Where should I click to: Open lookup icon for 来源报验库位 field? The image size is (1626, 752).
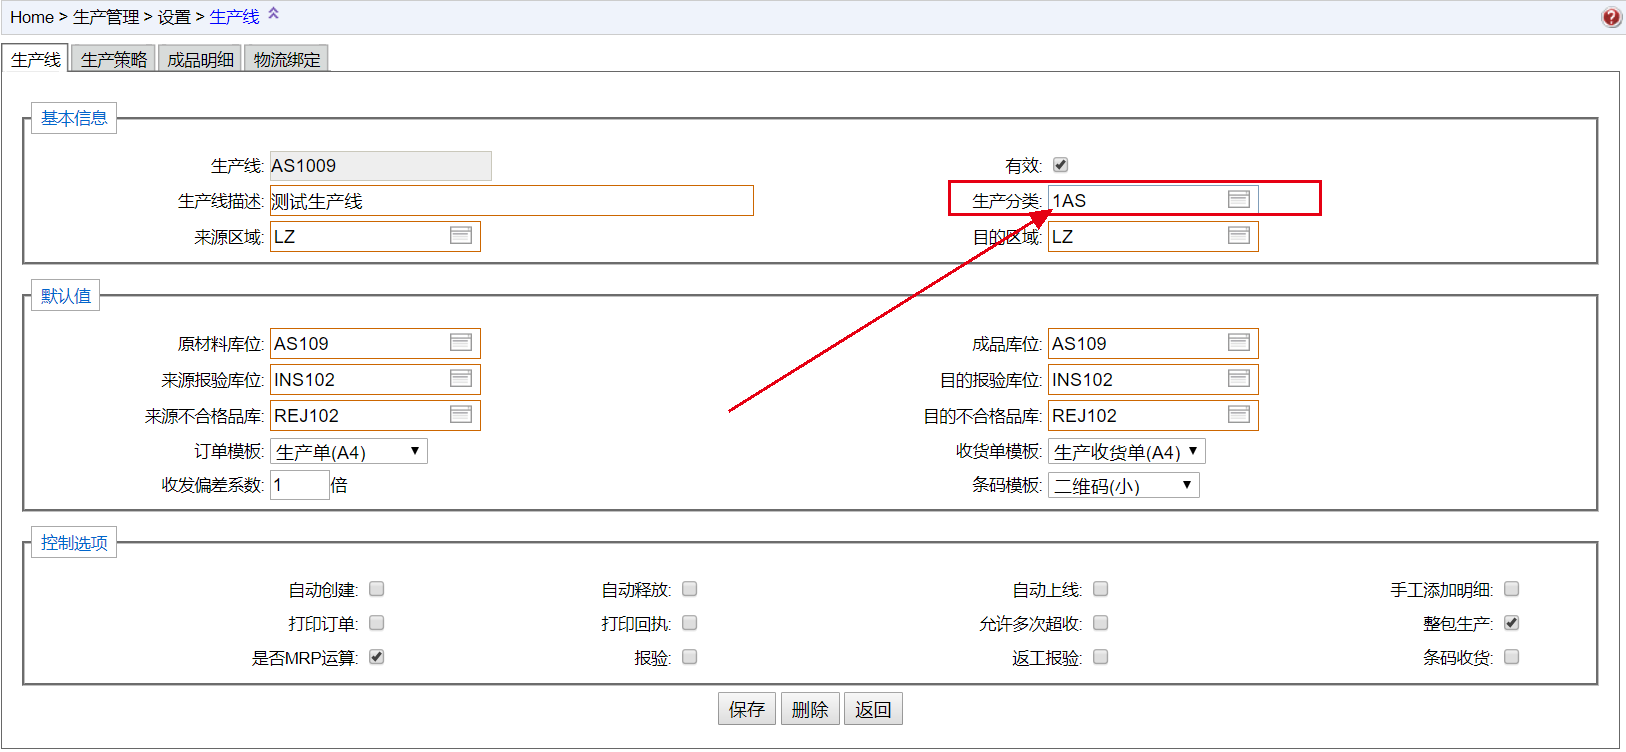[x=461, y=378]
